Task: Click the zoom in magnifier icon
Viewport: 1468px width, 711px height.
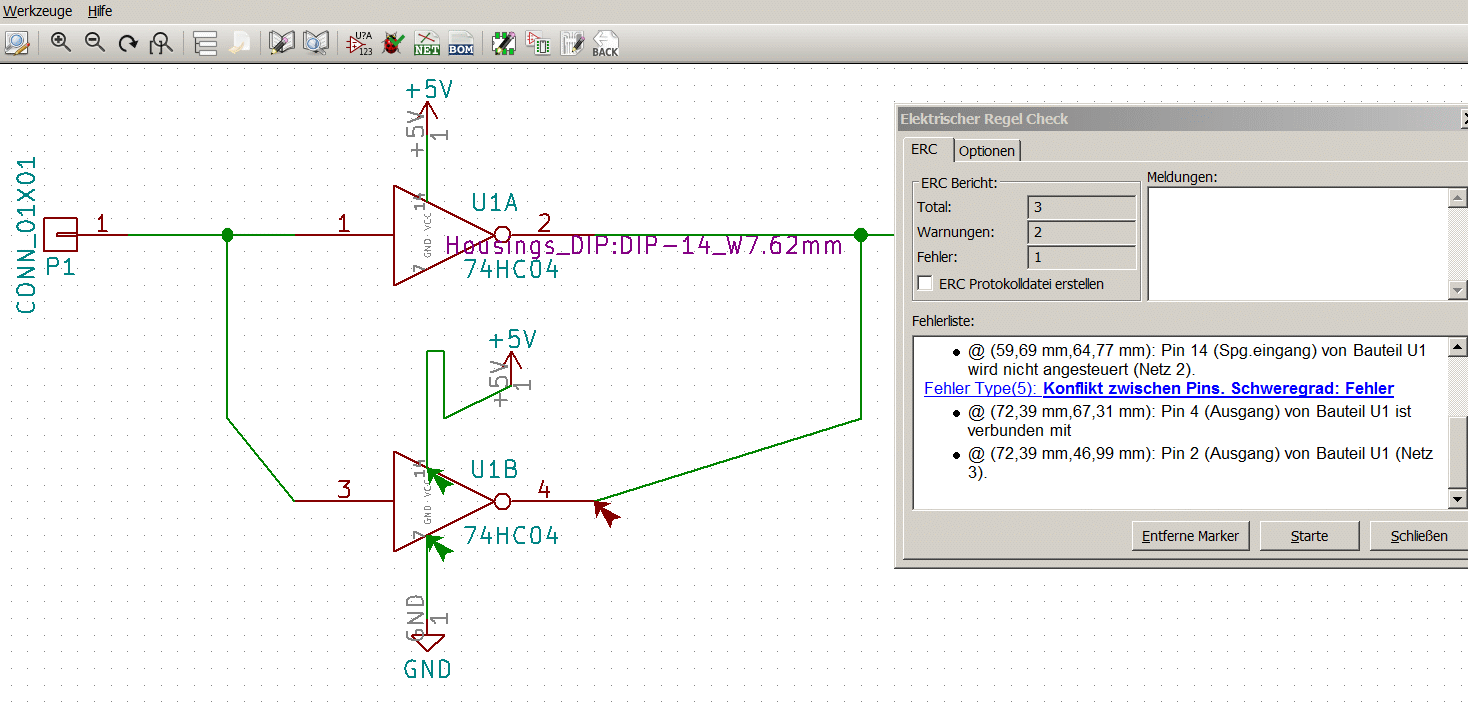Action: (61, 43)
